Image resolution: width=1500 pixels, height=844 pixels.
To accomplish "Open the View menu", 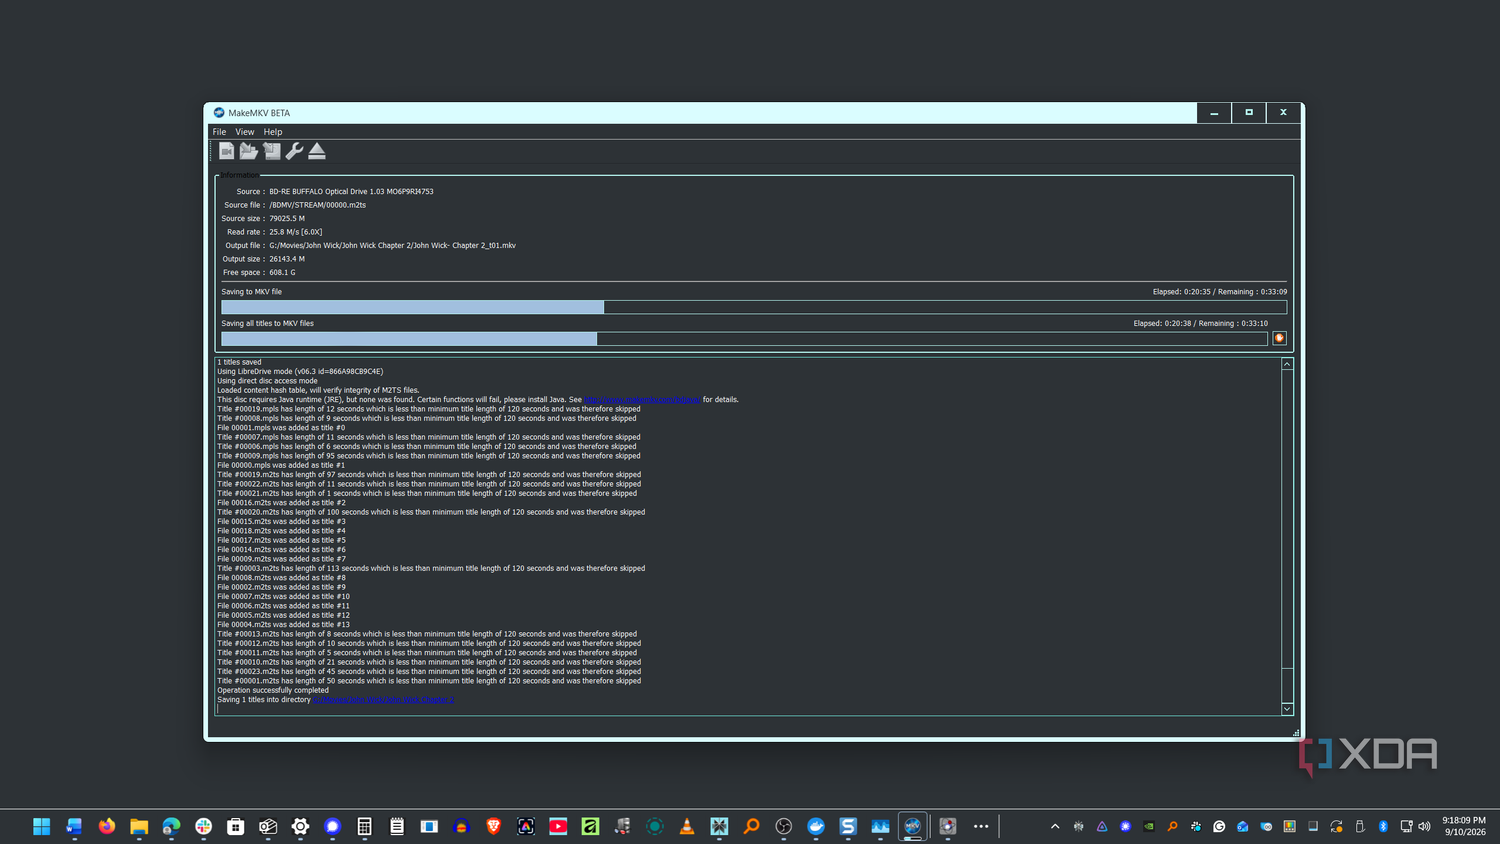I will [245, 132].
